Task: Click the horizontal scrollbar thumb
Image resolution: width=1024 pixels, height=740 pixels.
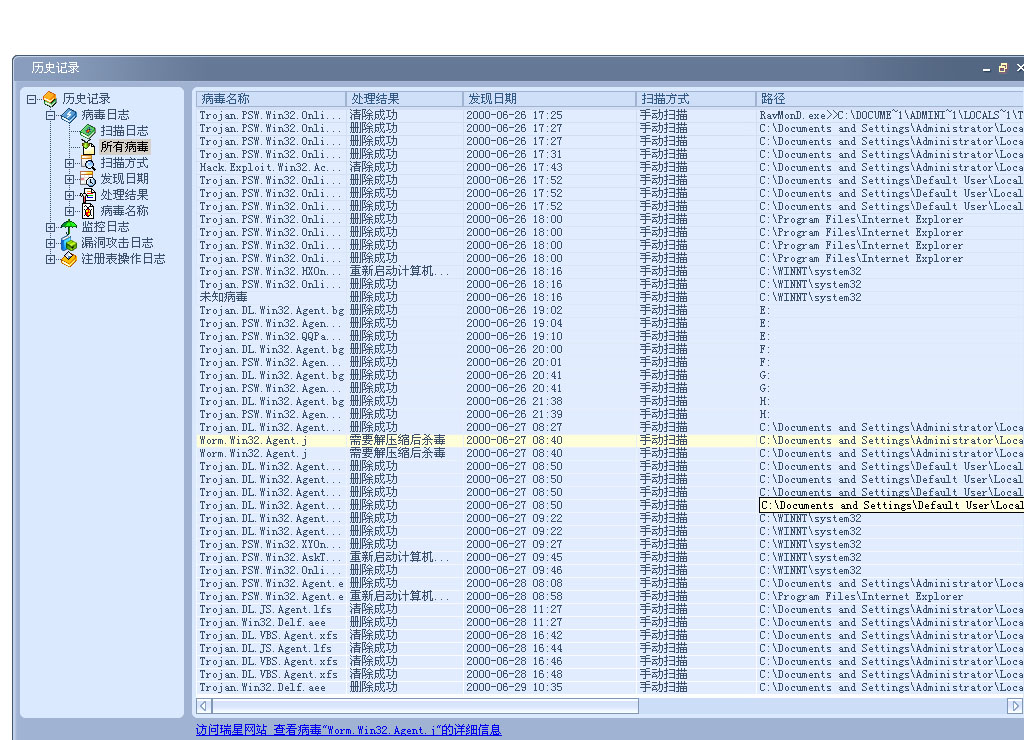Action: point(425,706)
